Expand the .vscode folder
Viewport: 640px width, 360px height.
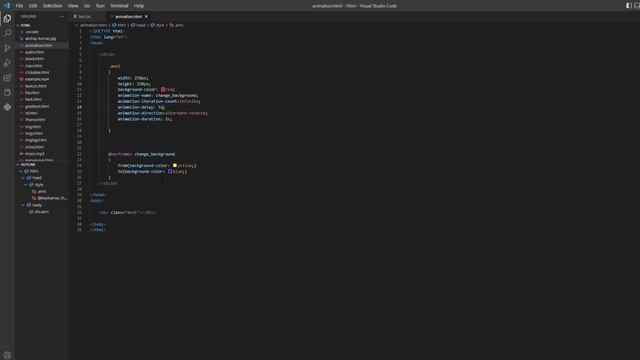tap(22, 32)
